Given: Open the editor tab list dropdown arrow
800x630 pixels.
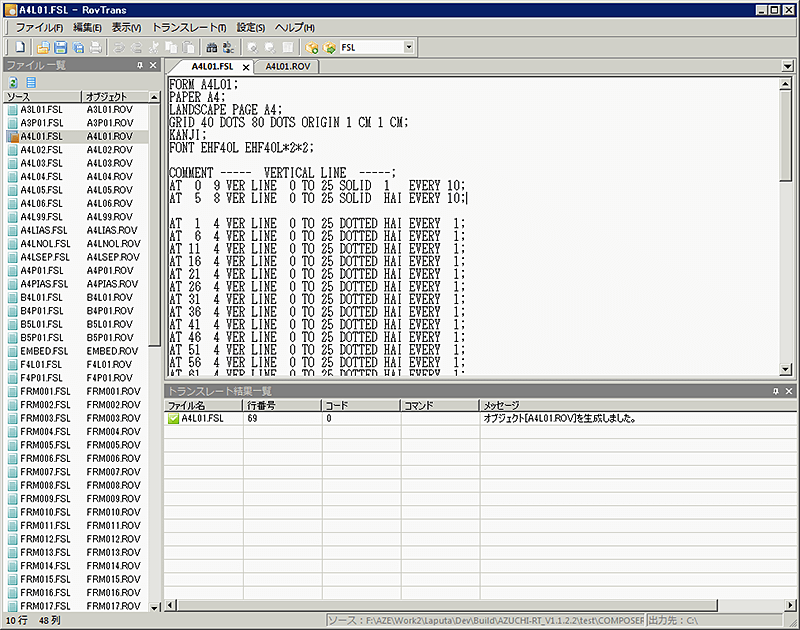Looking at the screenshot, I should click(x=789, y=67).
